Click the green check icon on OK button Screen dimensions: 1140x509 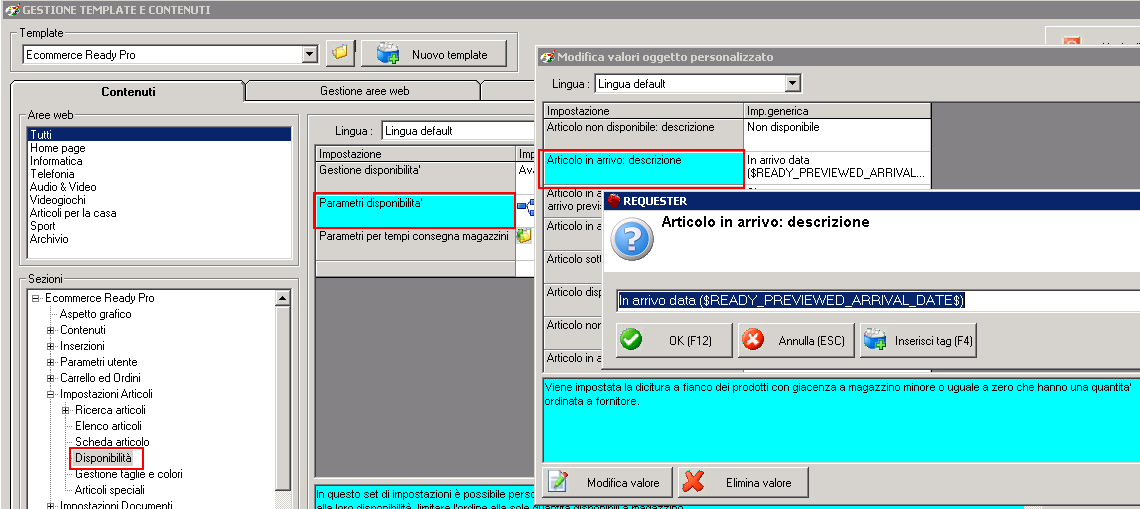tap(631, 340)
